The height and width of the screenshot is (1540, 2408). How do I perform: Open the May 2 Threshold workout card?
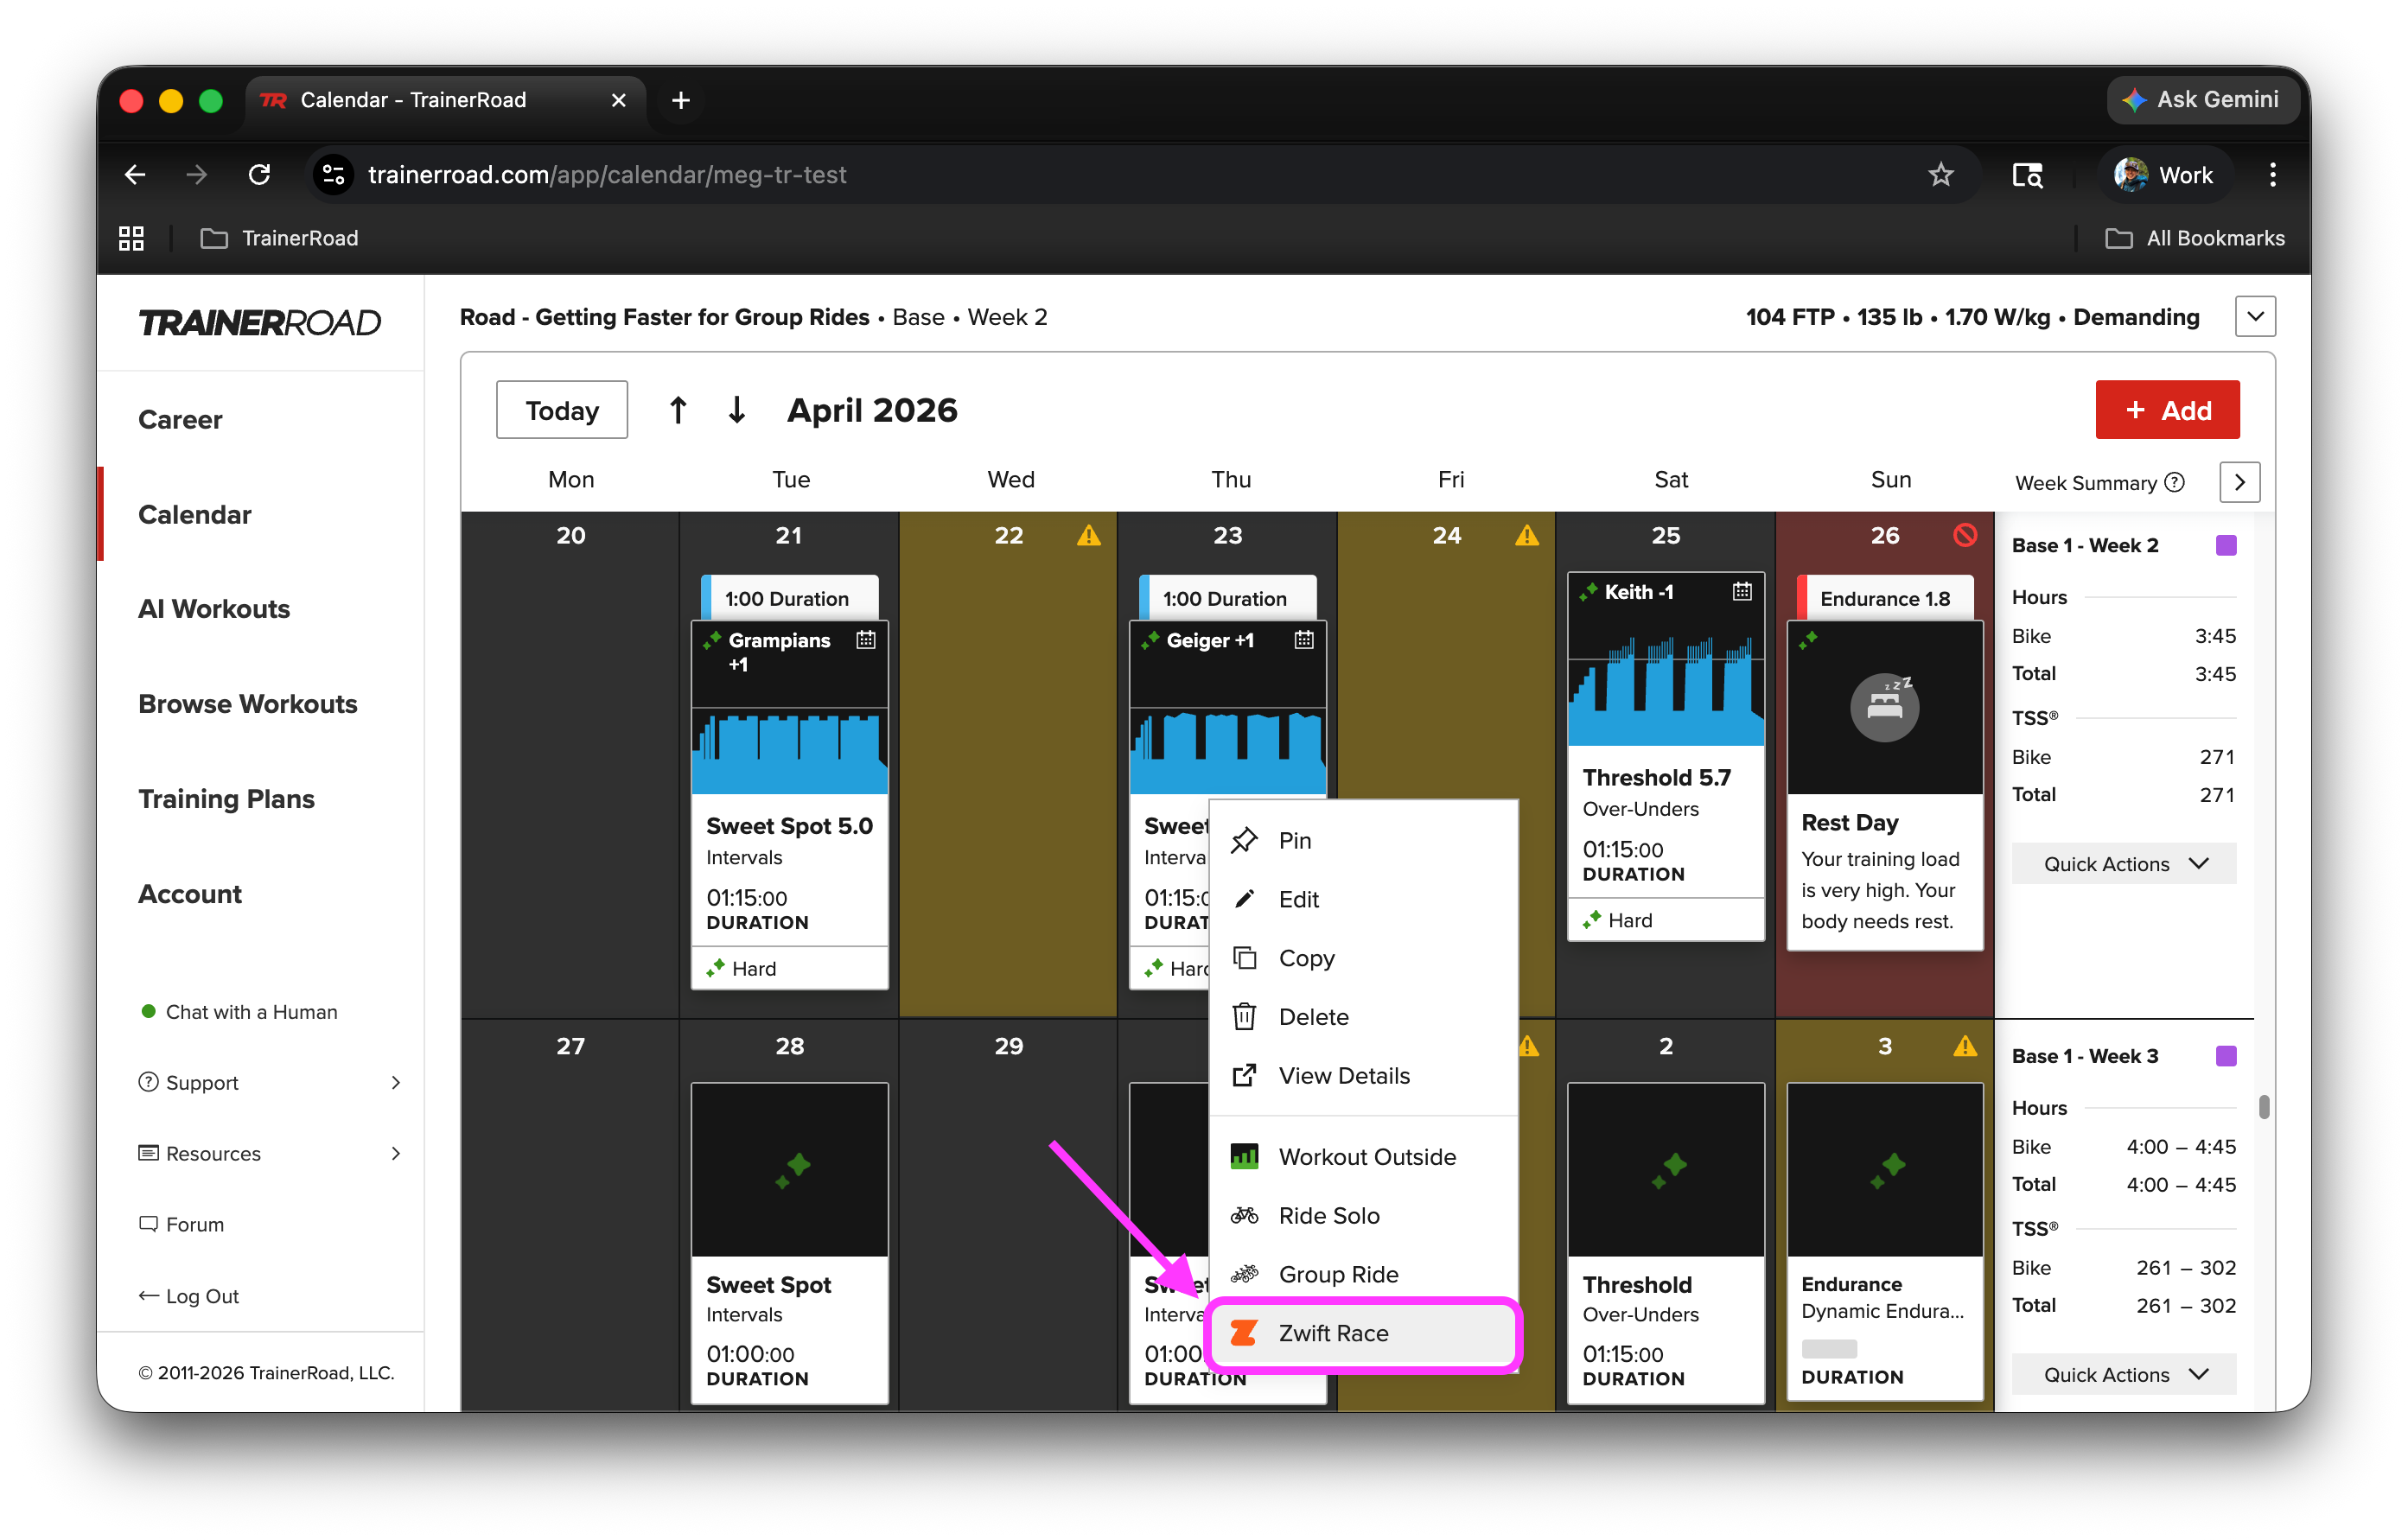(1666, 1243)
